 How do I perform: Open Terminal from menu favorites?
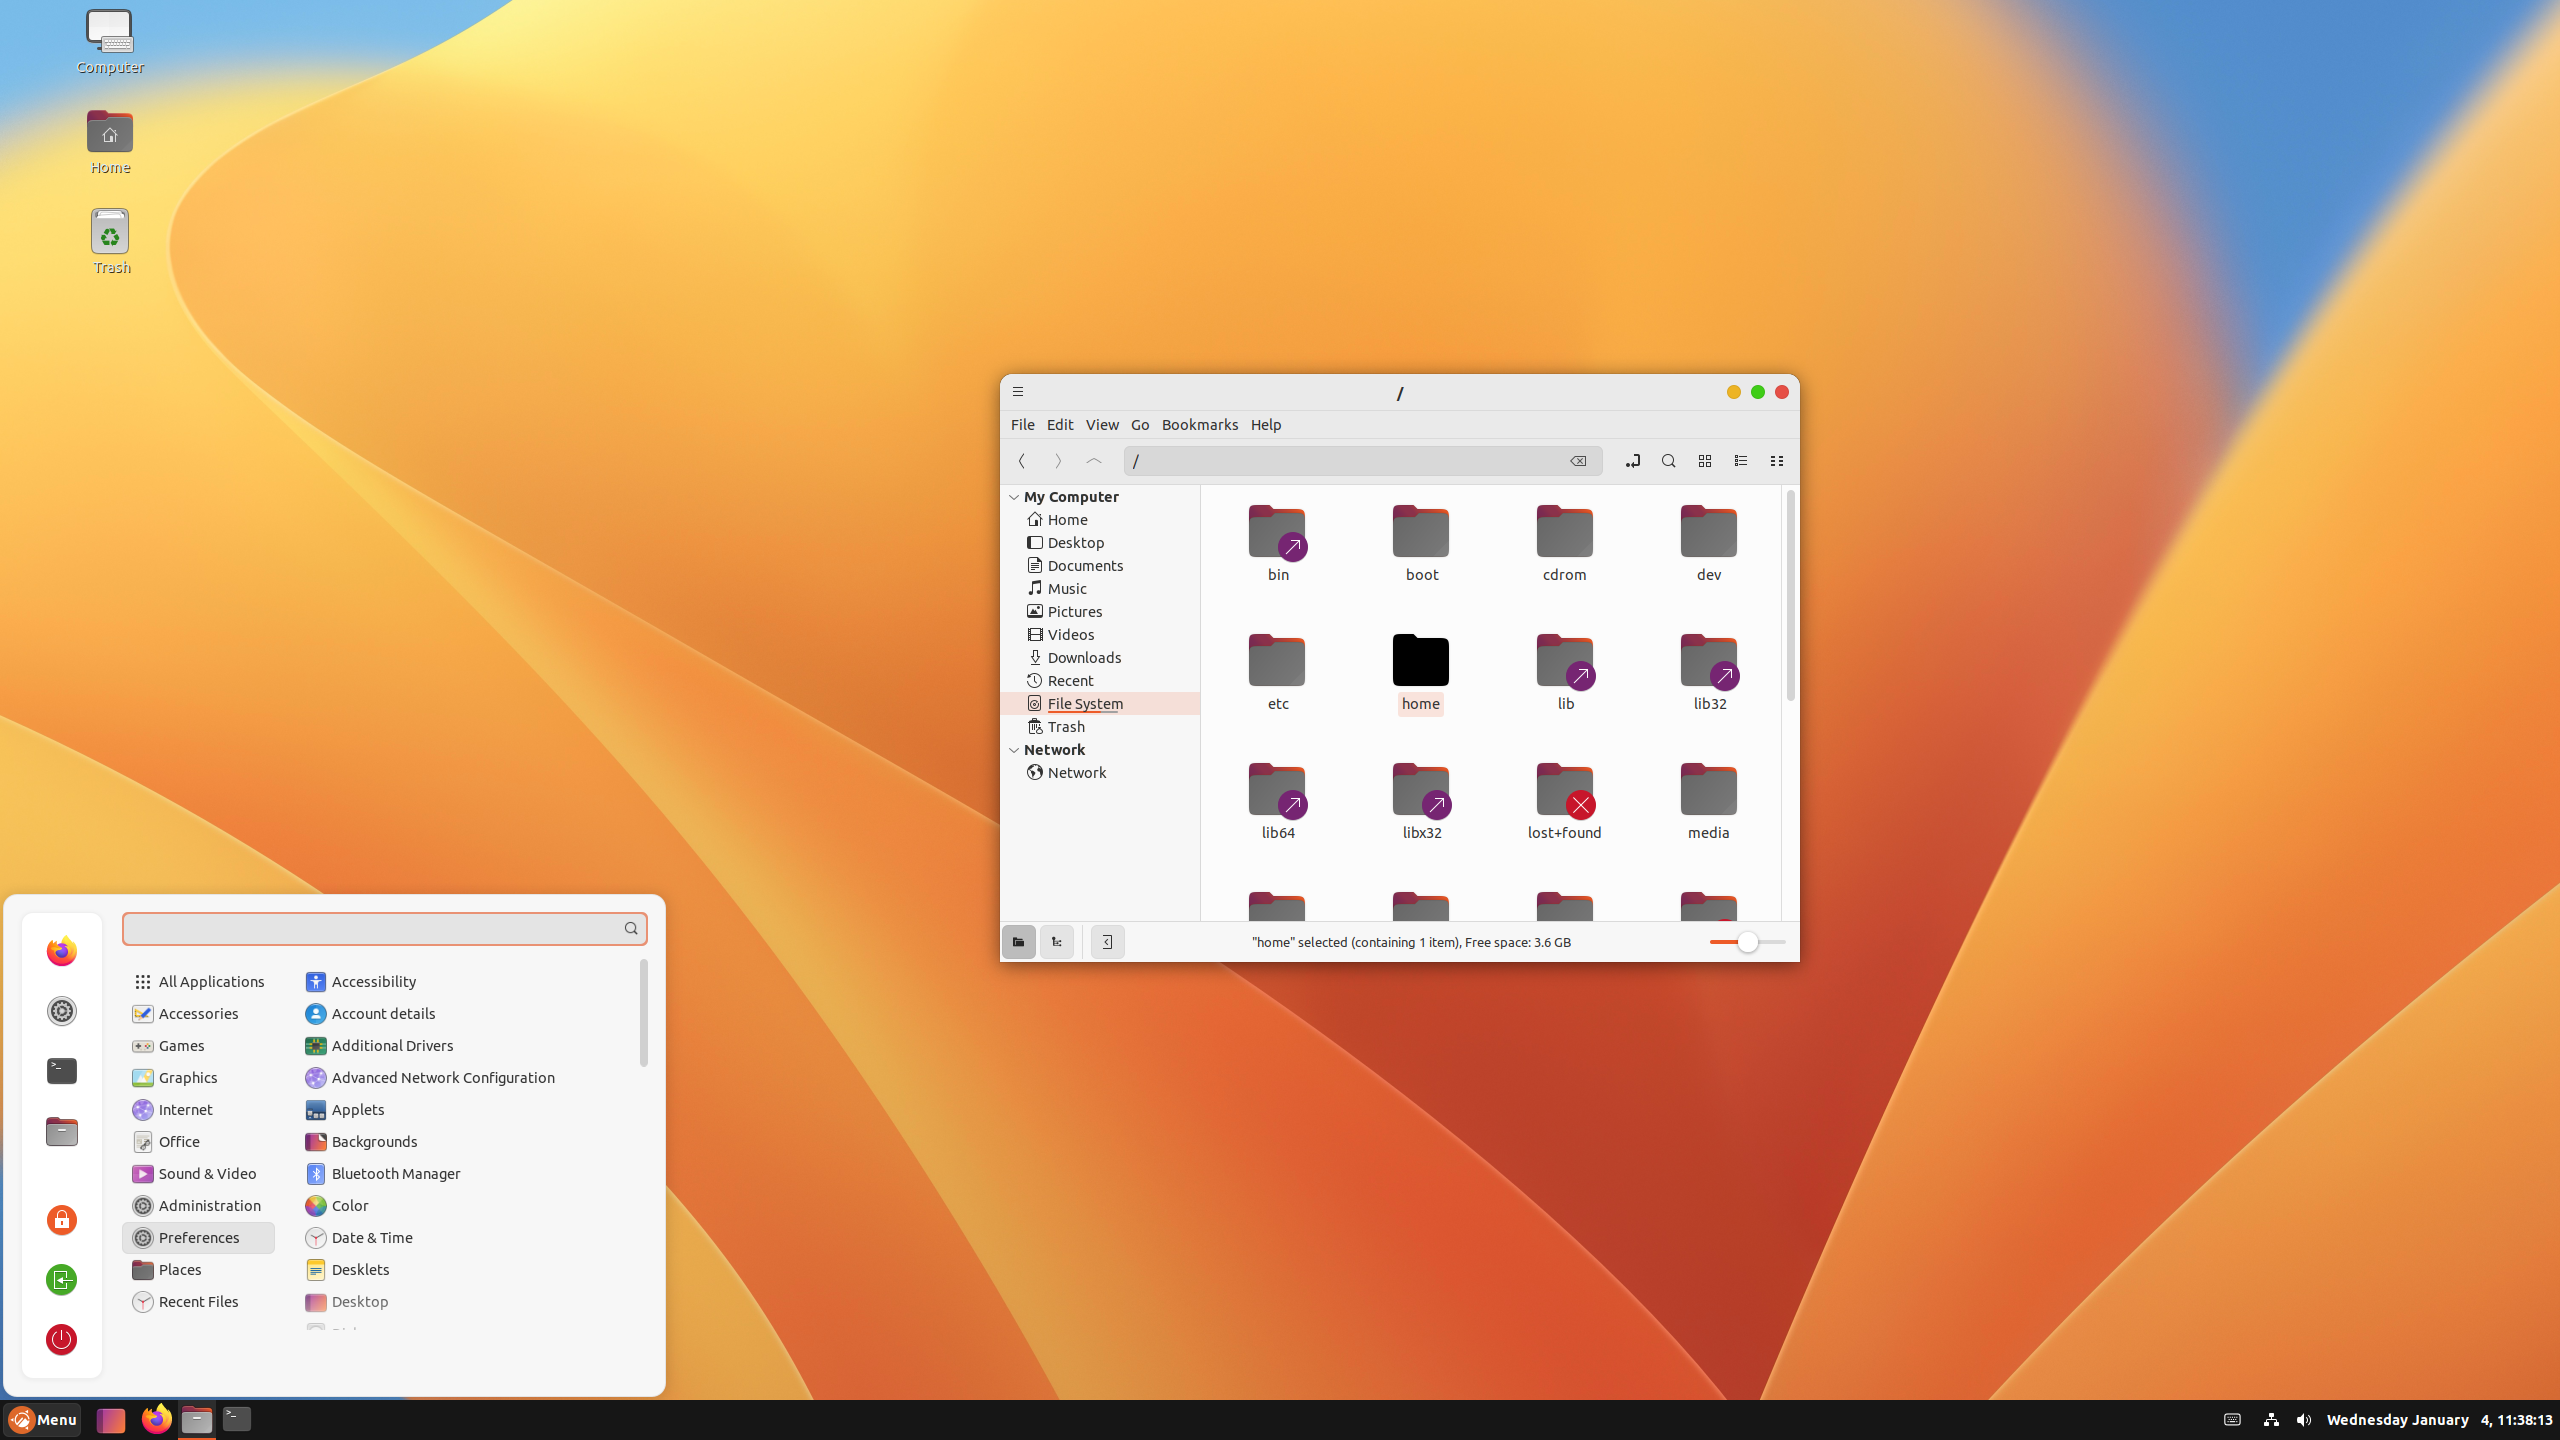62,1071
